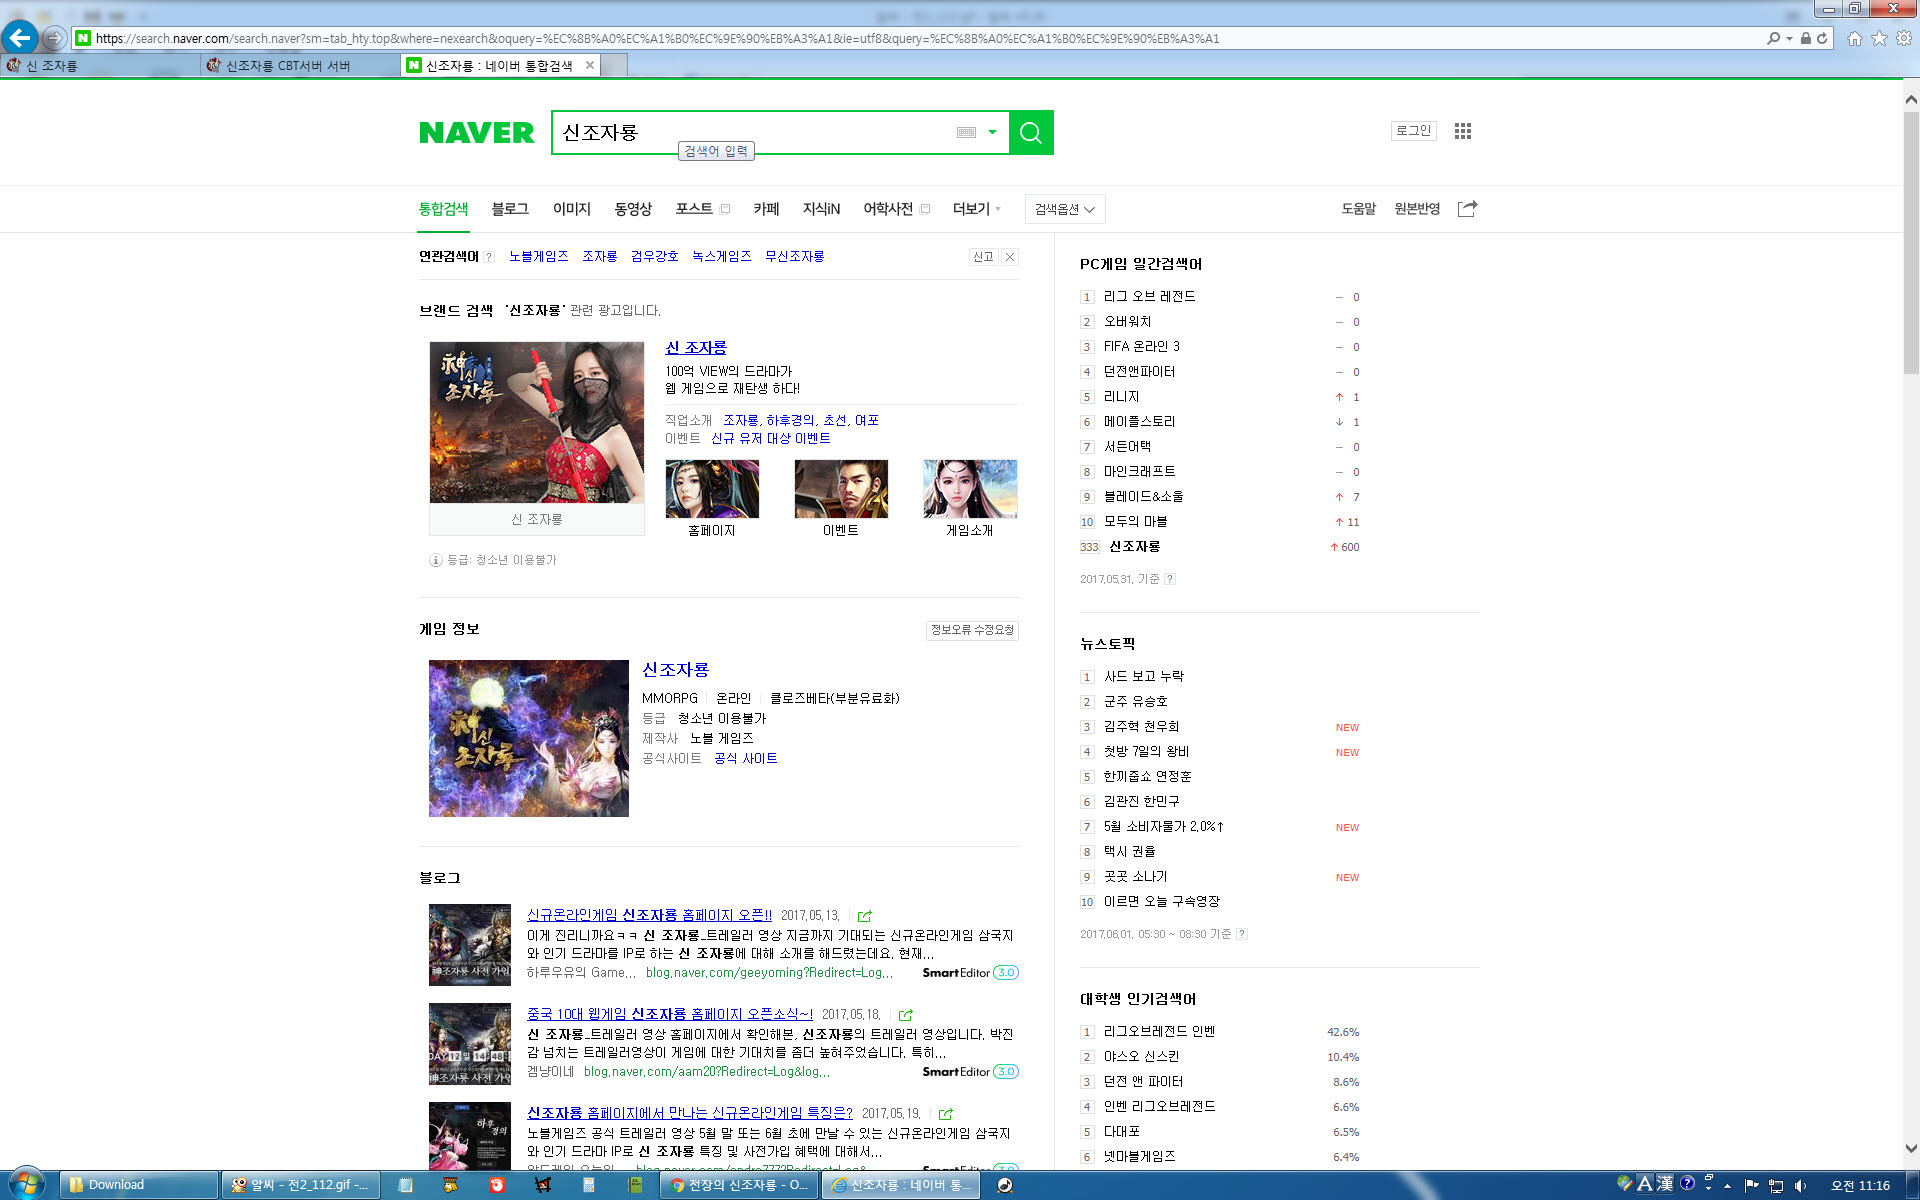The width and height of the screenshot is (1920, 1200).
Task: Close the '신조자룡 : 네이버 통합검색' tab
Action: tap(590, 65)
